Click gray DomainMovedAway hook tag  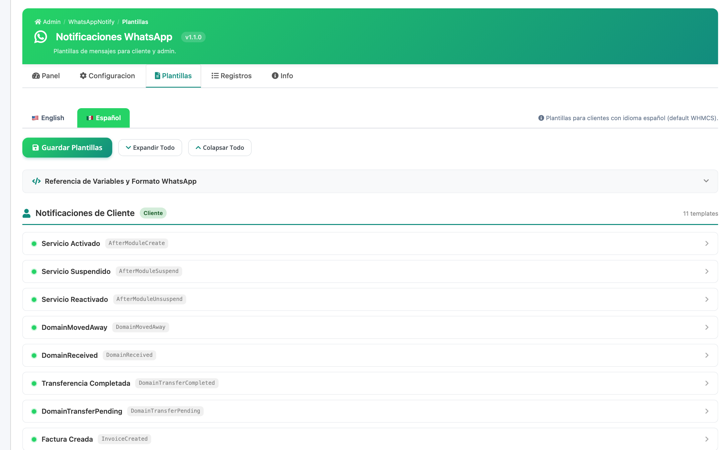tap(141, 327)
